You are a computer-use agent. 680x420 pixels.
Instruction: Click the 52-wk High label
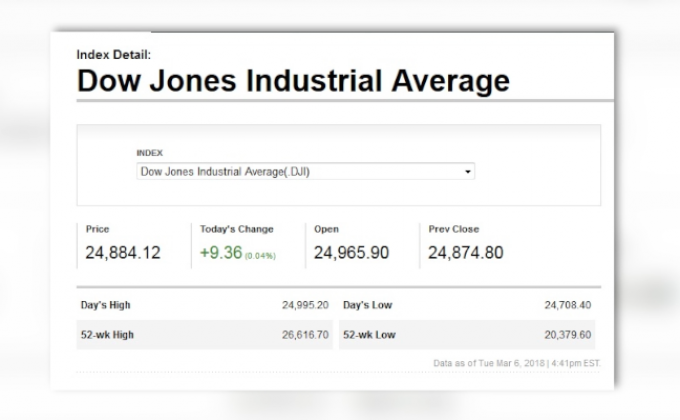coord(107,334)
